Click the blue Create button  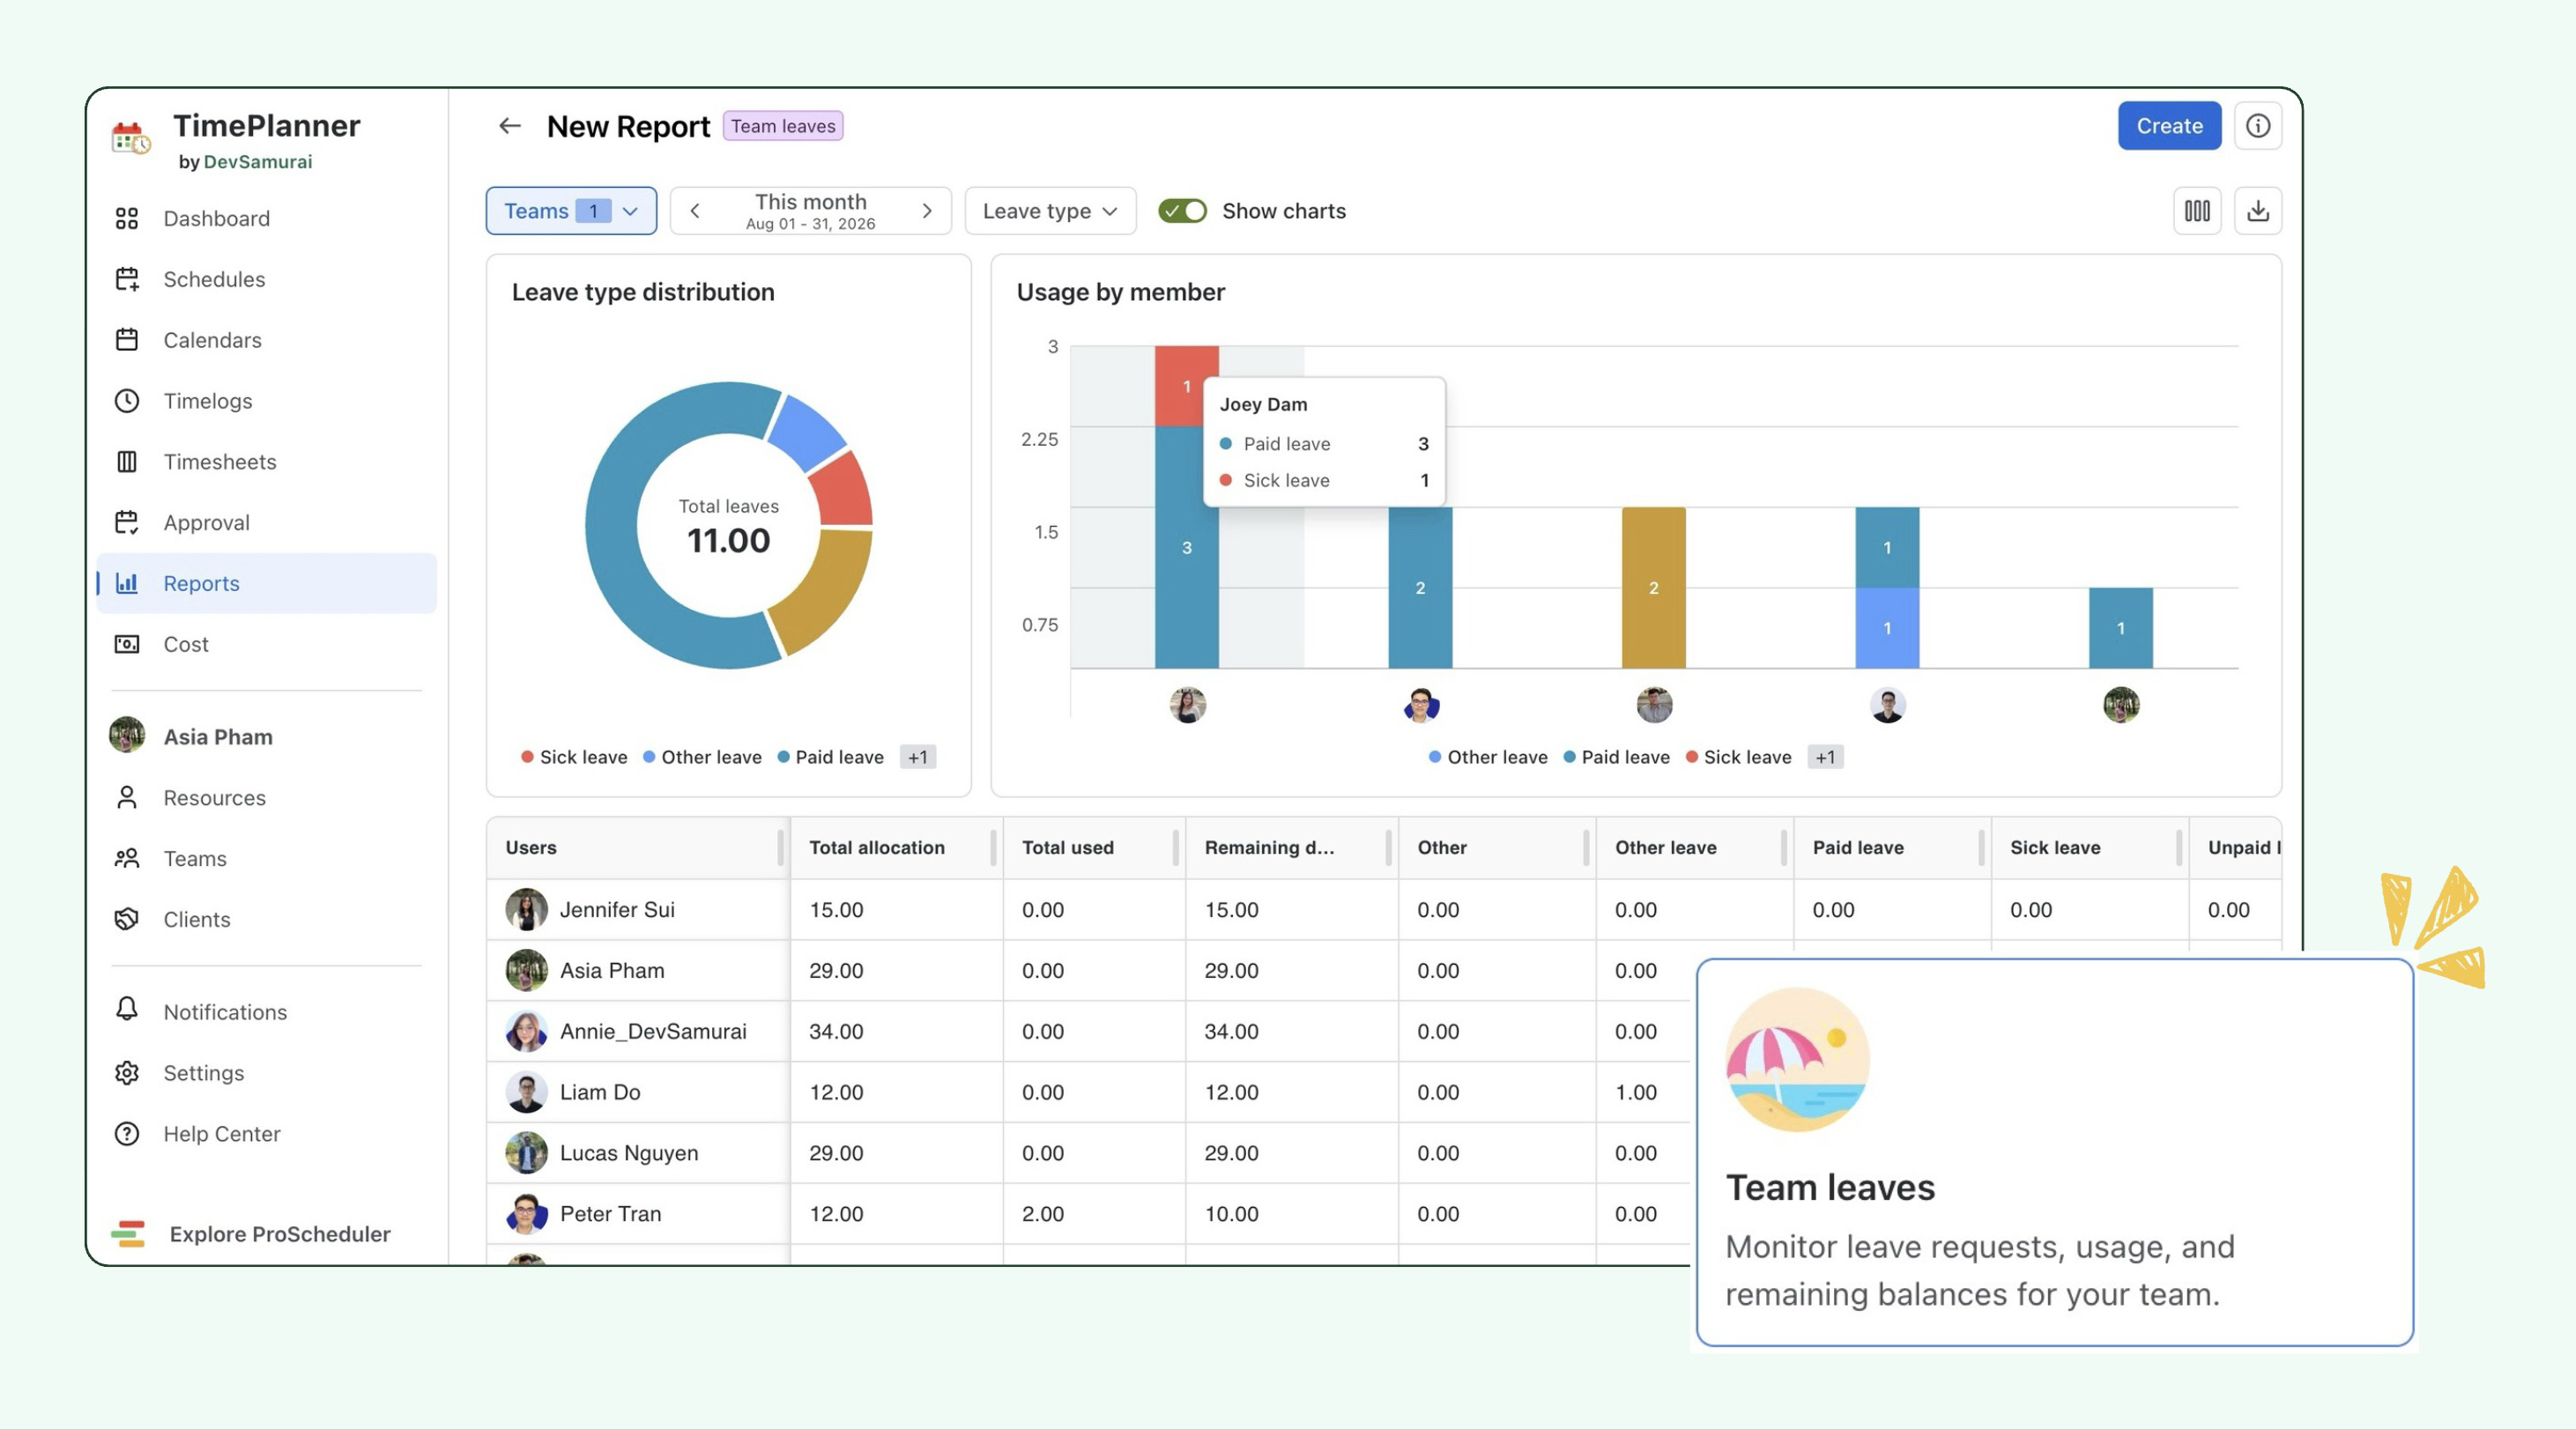coord(2169,126)
